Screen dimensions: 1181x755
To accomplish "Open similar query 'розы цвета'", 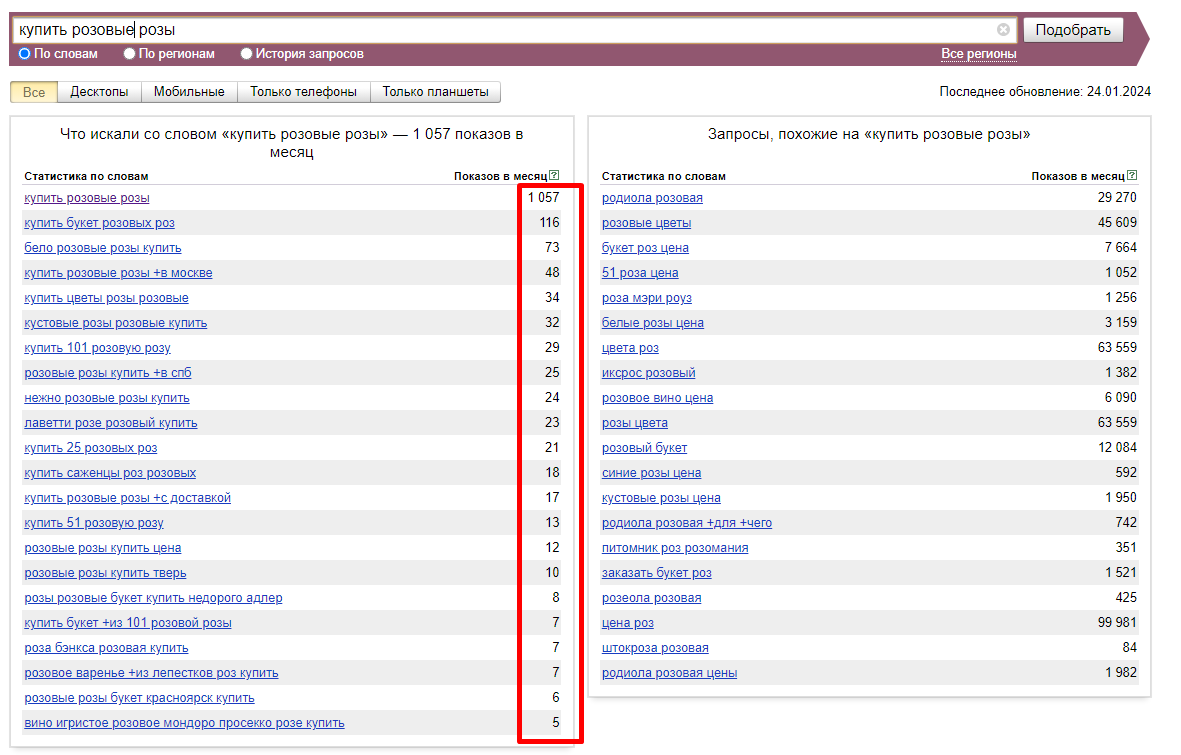I will [635, 423].
